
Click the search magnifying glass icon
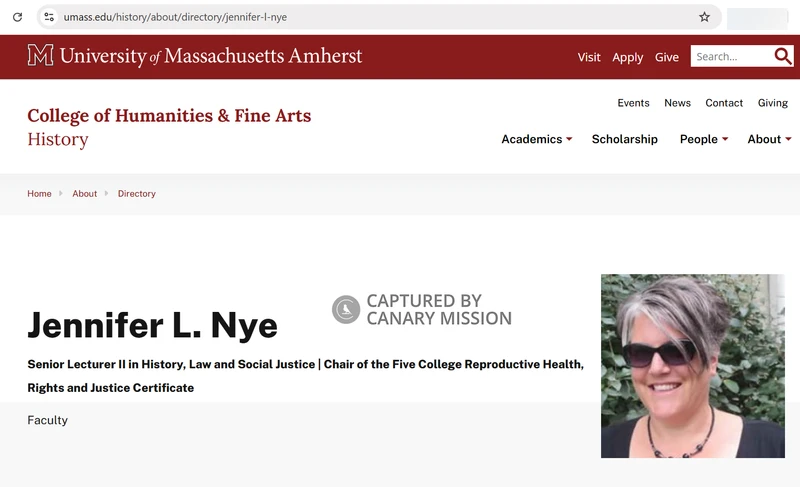tap(782, 56)
